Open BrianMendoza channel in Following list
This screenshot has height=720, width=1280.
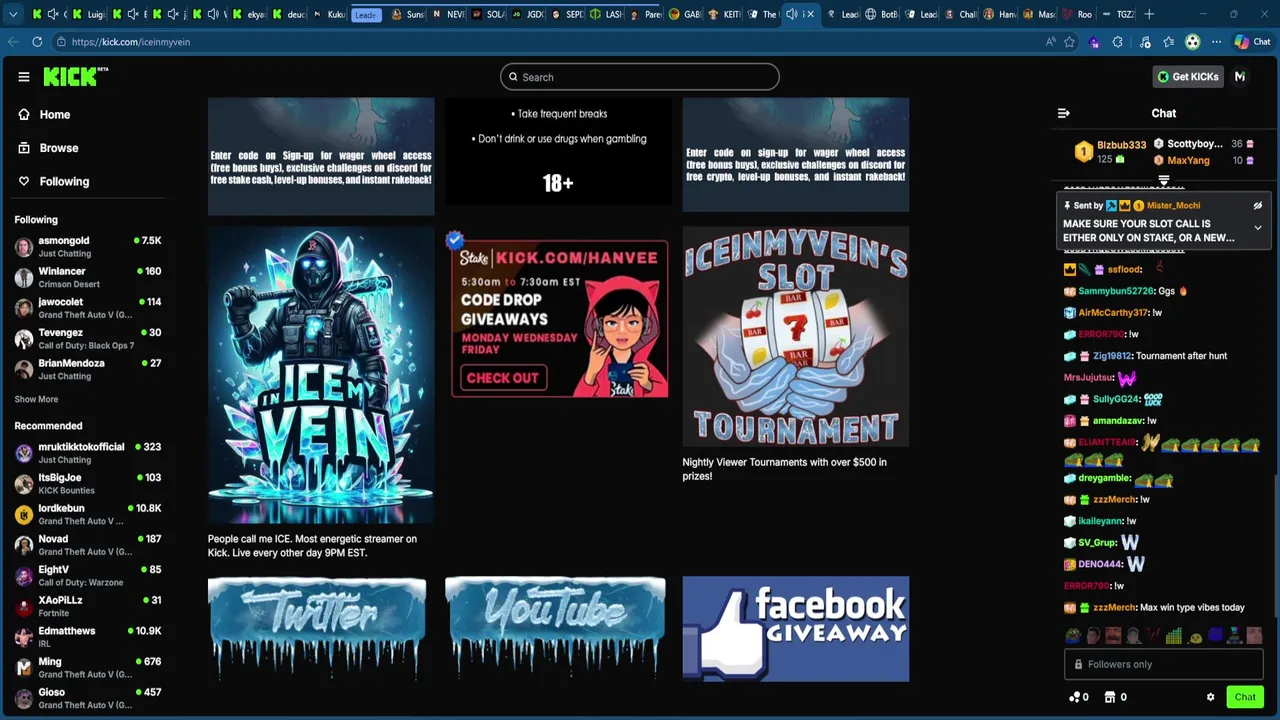[x=88, y=369]
